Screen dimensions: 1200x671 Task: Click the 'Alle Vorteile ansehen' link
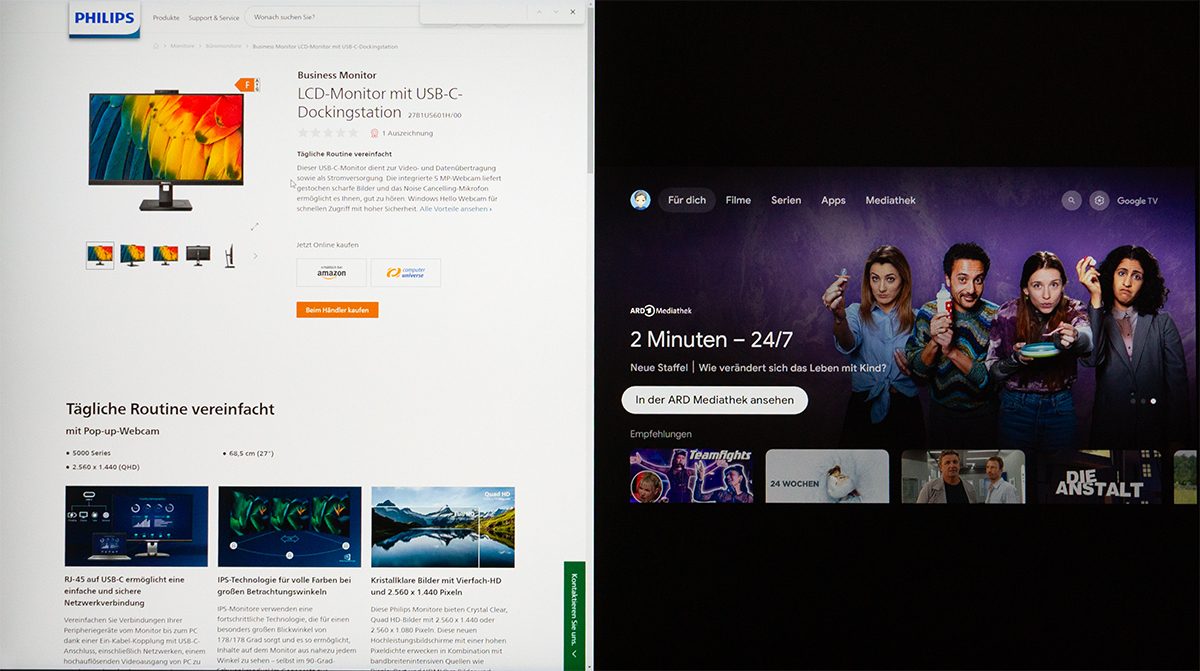pyautogui.click(x=455, y=209)
